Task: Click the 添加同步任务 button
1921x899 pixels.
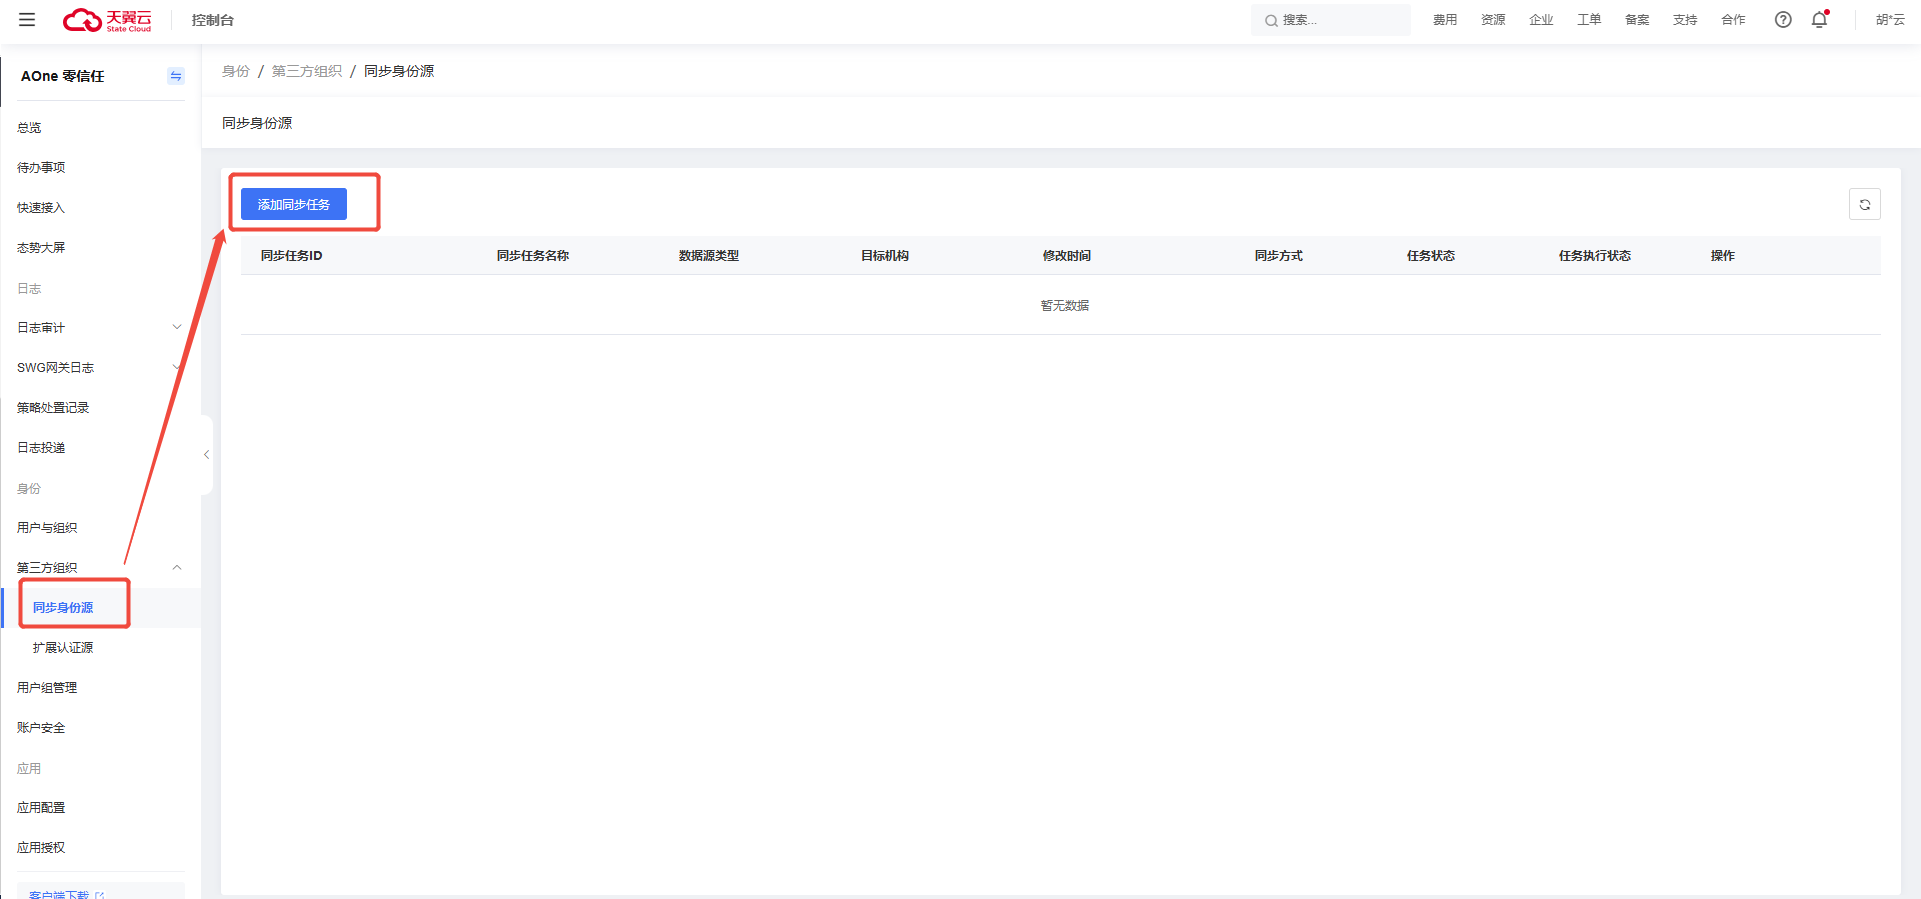Action: pos(293,204)
